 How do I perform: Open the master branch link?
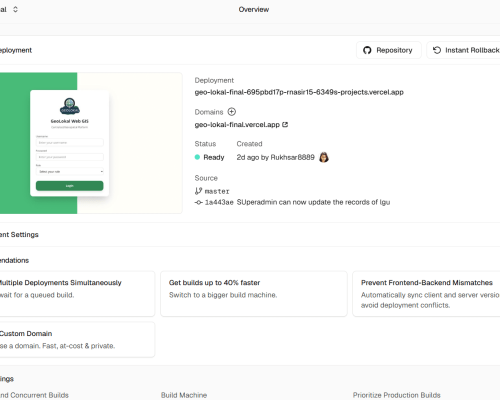pos(217,191)
